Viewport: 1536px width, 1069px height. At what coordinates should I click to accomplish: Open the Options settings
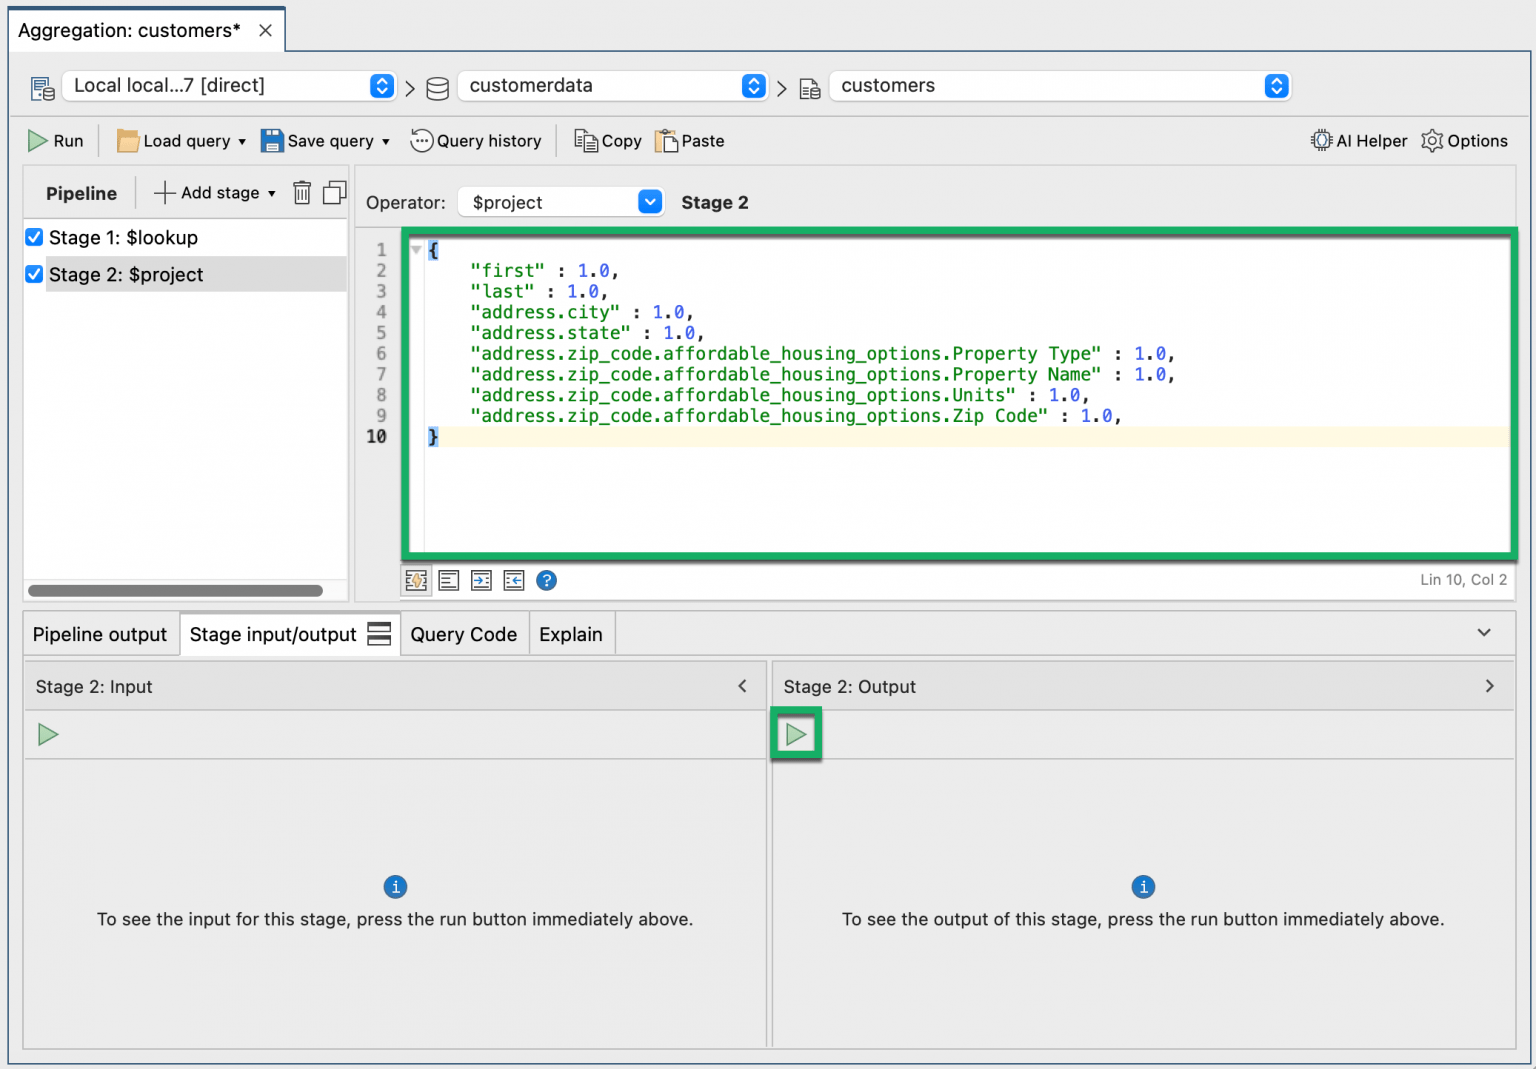(1464, 140)
